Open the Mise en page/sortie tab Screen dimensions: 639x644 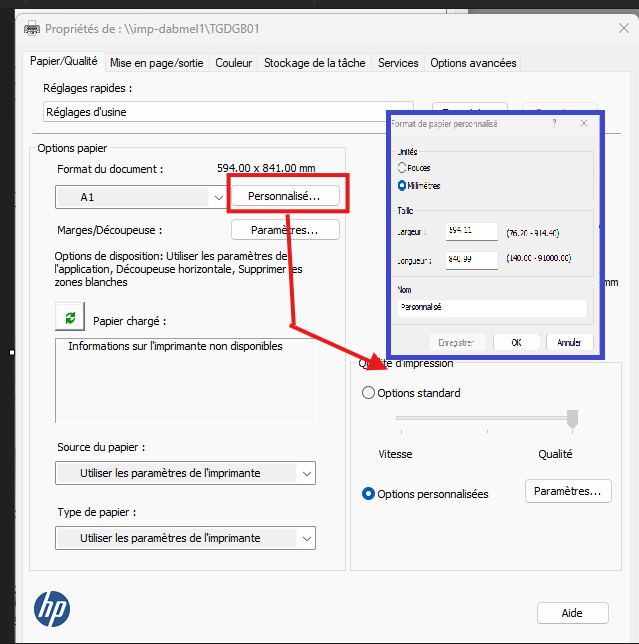coord(157,63)
